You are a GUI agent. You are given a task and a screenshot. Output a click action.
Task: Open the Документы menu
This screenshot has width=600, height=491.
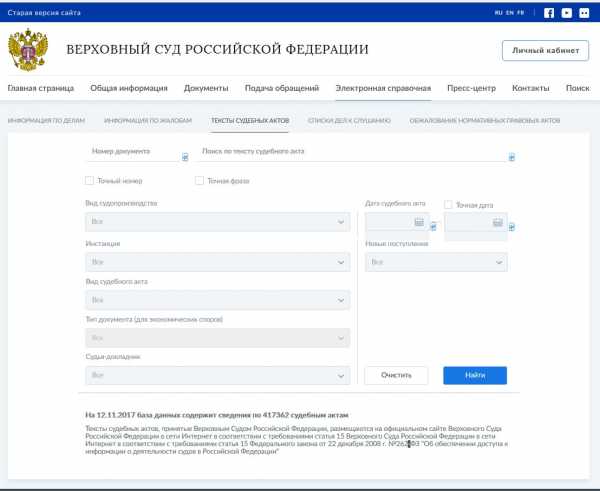point(206,88)
